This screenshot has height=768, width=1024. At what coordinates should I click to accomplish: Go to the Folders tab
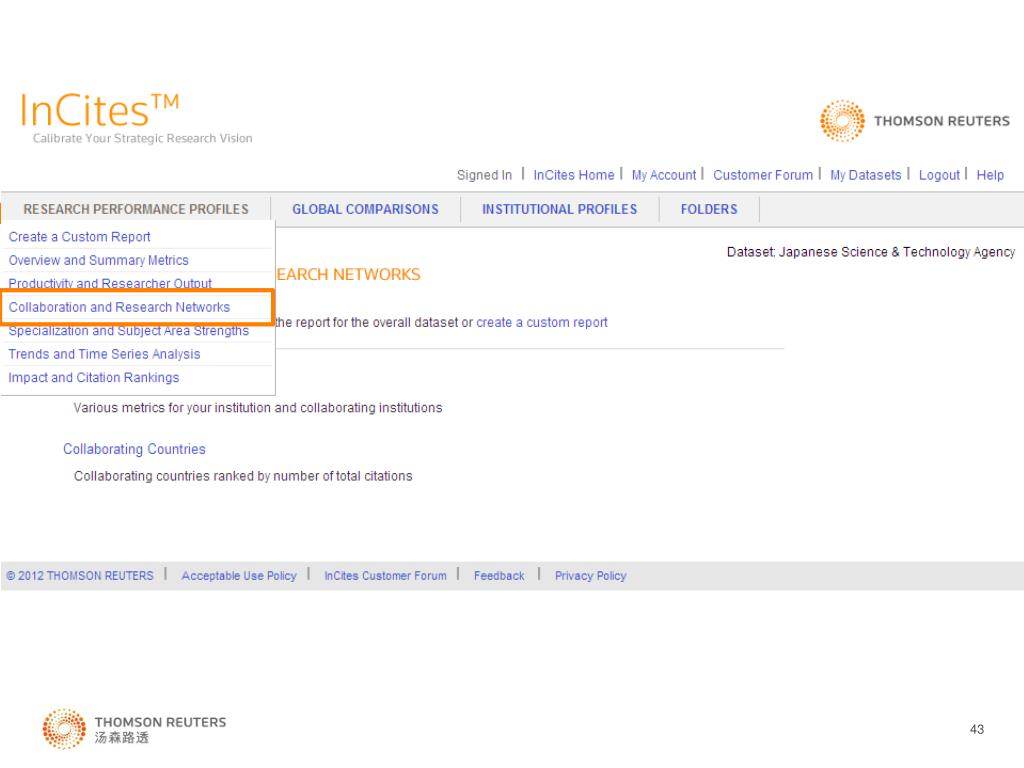point(709,209)
